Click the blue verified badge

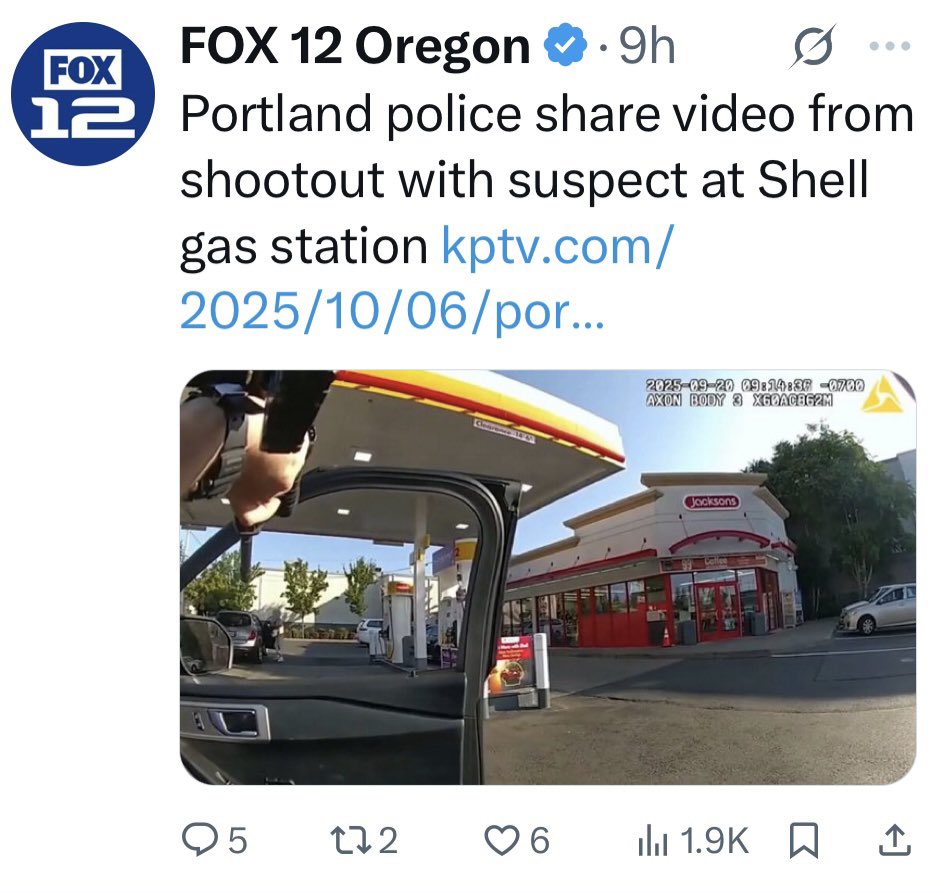(565, 46)
